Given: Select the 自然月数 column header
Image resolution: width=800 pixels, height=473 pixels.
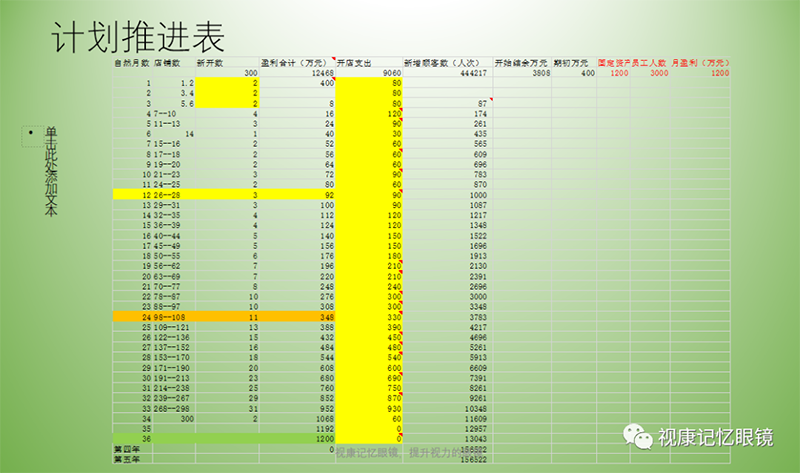Looking at the screenshot, I should coord(131,62).
